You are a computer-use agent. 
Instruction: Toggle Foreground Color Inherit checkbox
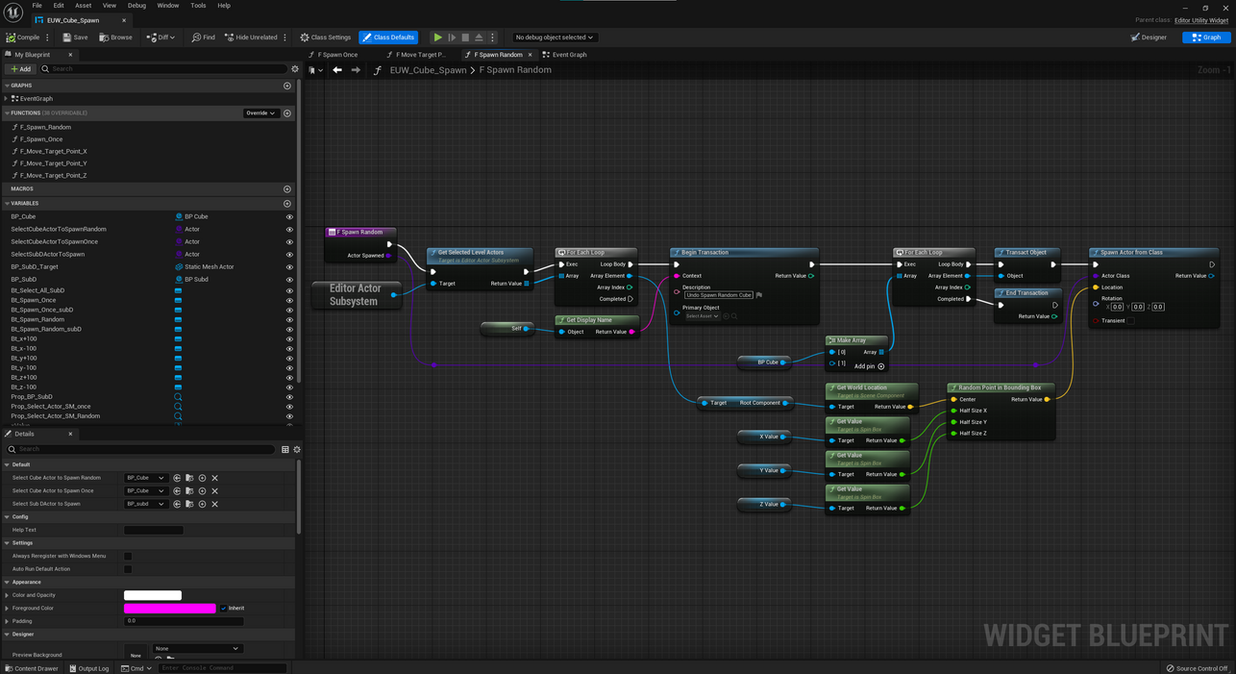point(223,608)
